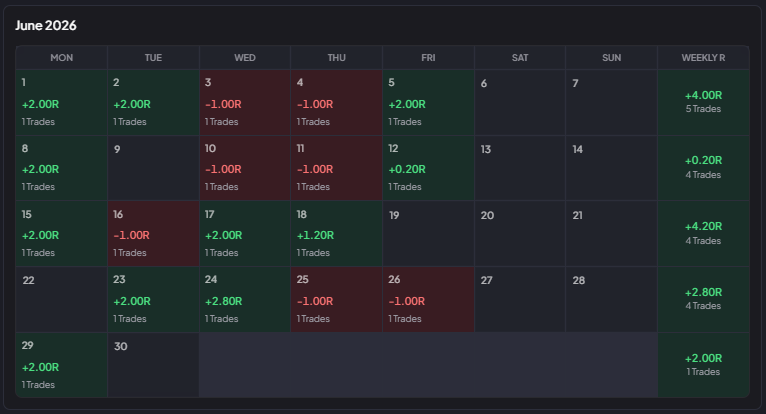Select the June 14 cell
This screenshot has width=766, height=414.
(x=612, y=168)
